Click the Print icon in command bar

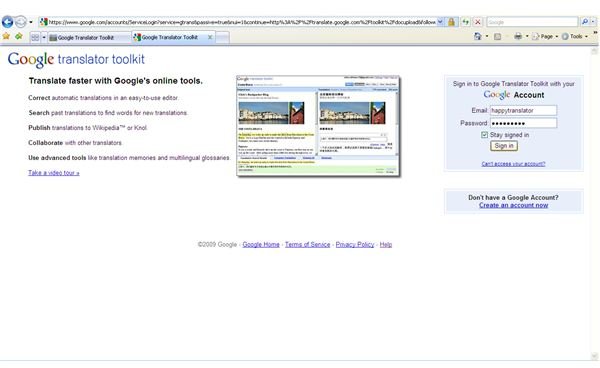pos(518,36)
